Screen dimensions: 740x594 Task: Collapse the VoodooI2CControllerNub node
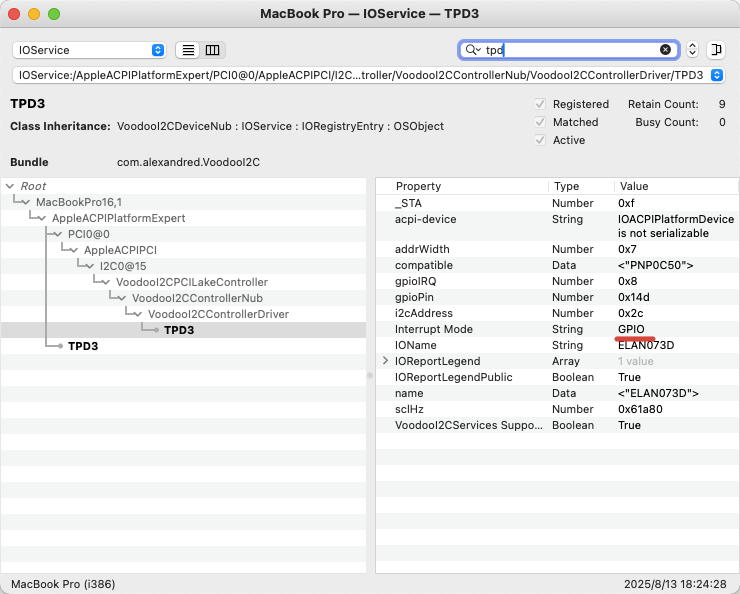tap(122, 298)
